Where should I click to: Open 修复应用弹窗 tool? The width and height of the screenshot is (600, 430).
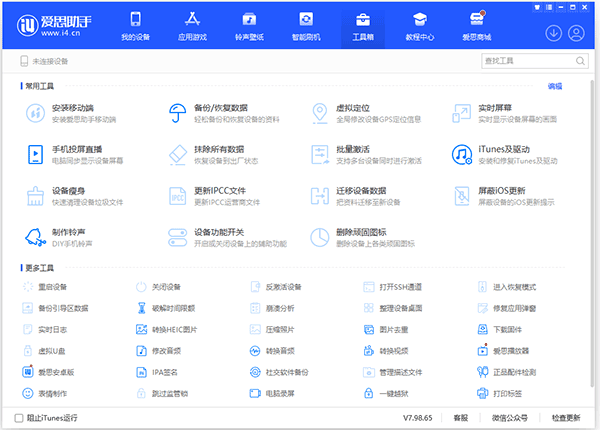[x=507, y=308]
